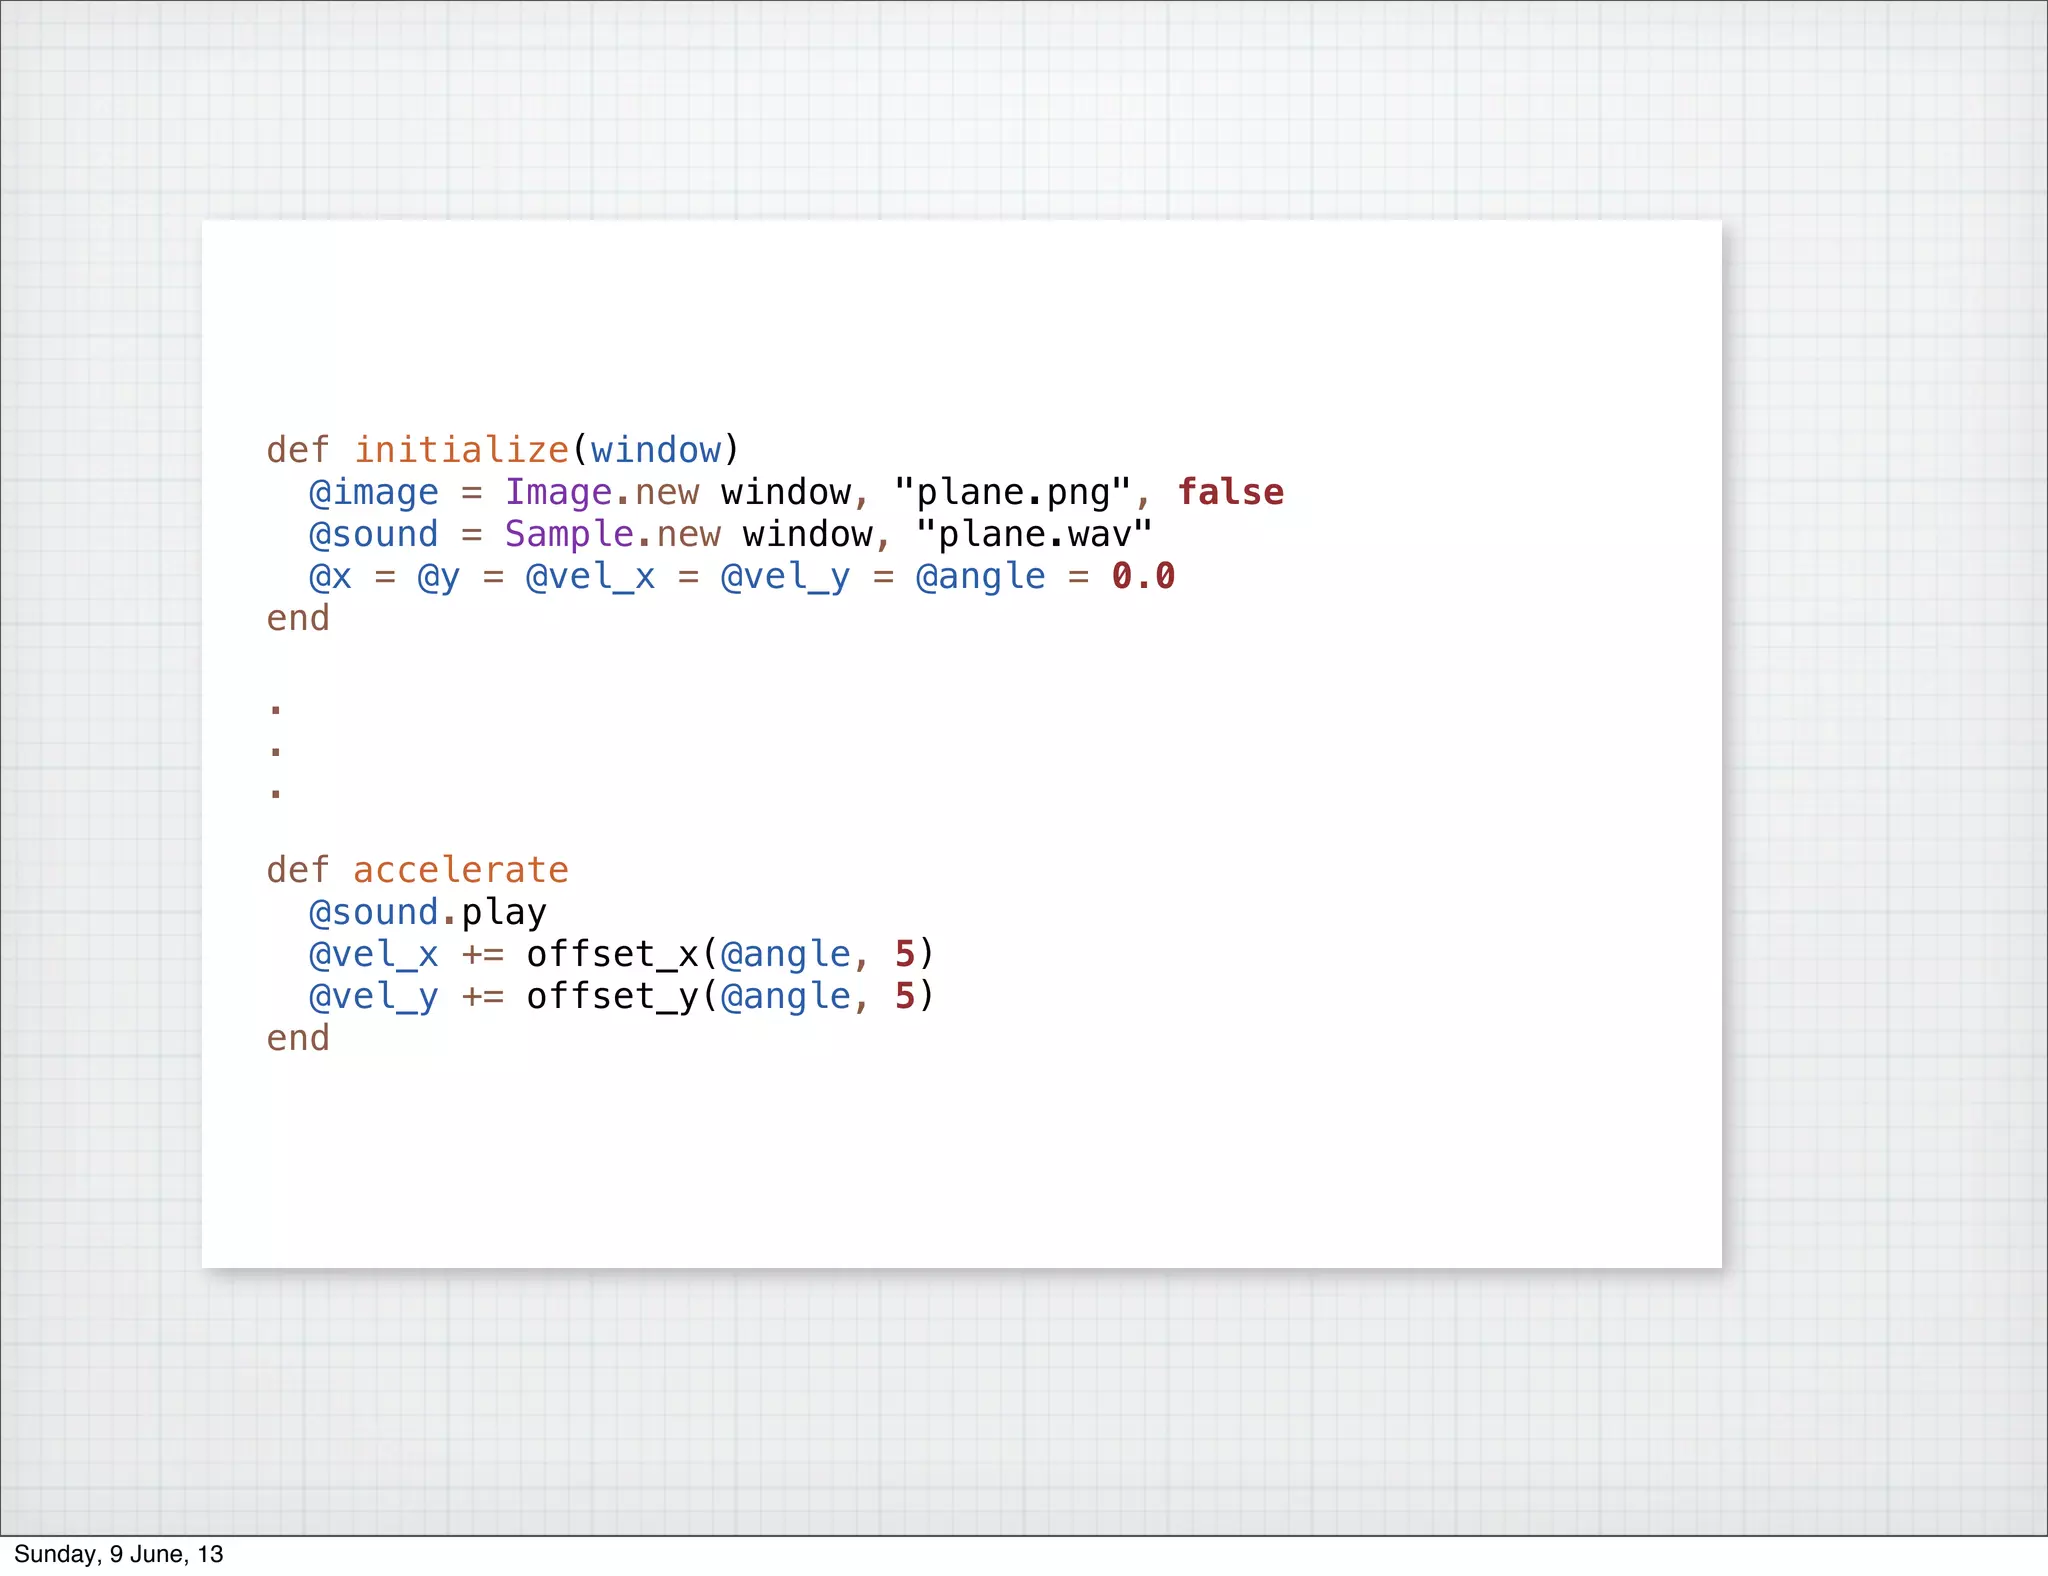Image resolution: width=2048 pixels, height=1576 pixels.
Task: Click the '0.0' numeric value
Action: click(x=1144, y=577)
